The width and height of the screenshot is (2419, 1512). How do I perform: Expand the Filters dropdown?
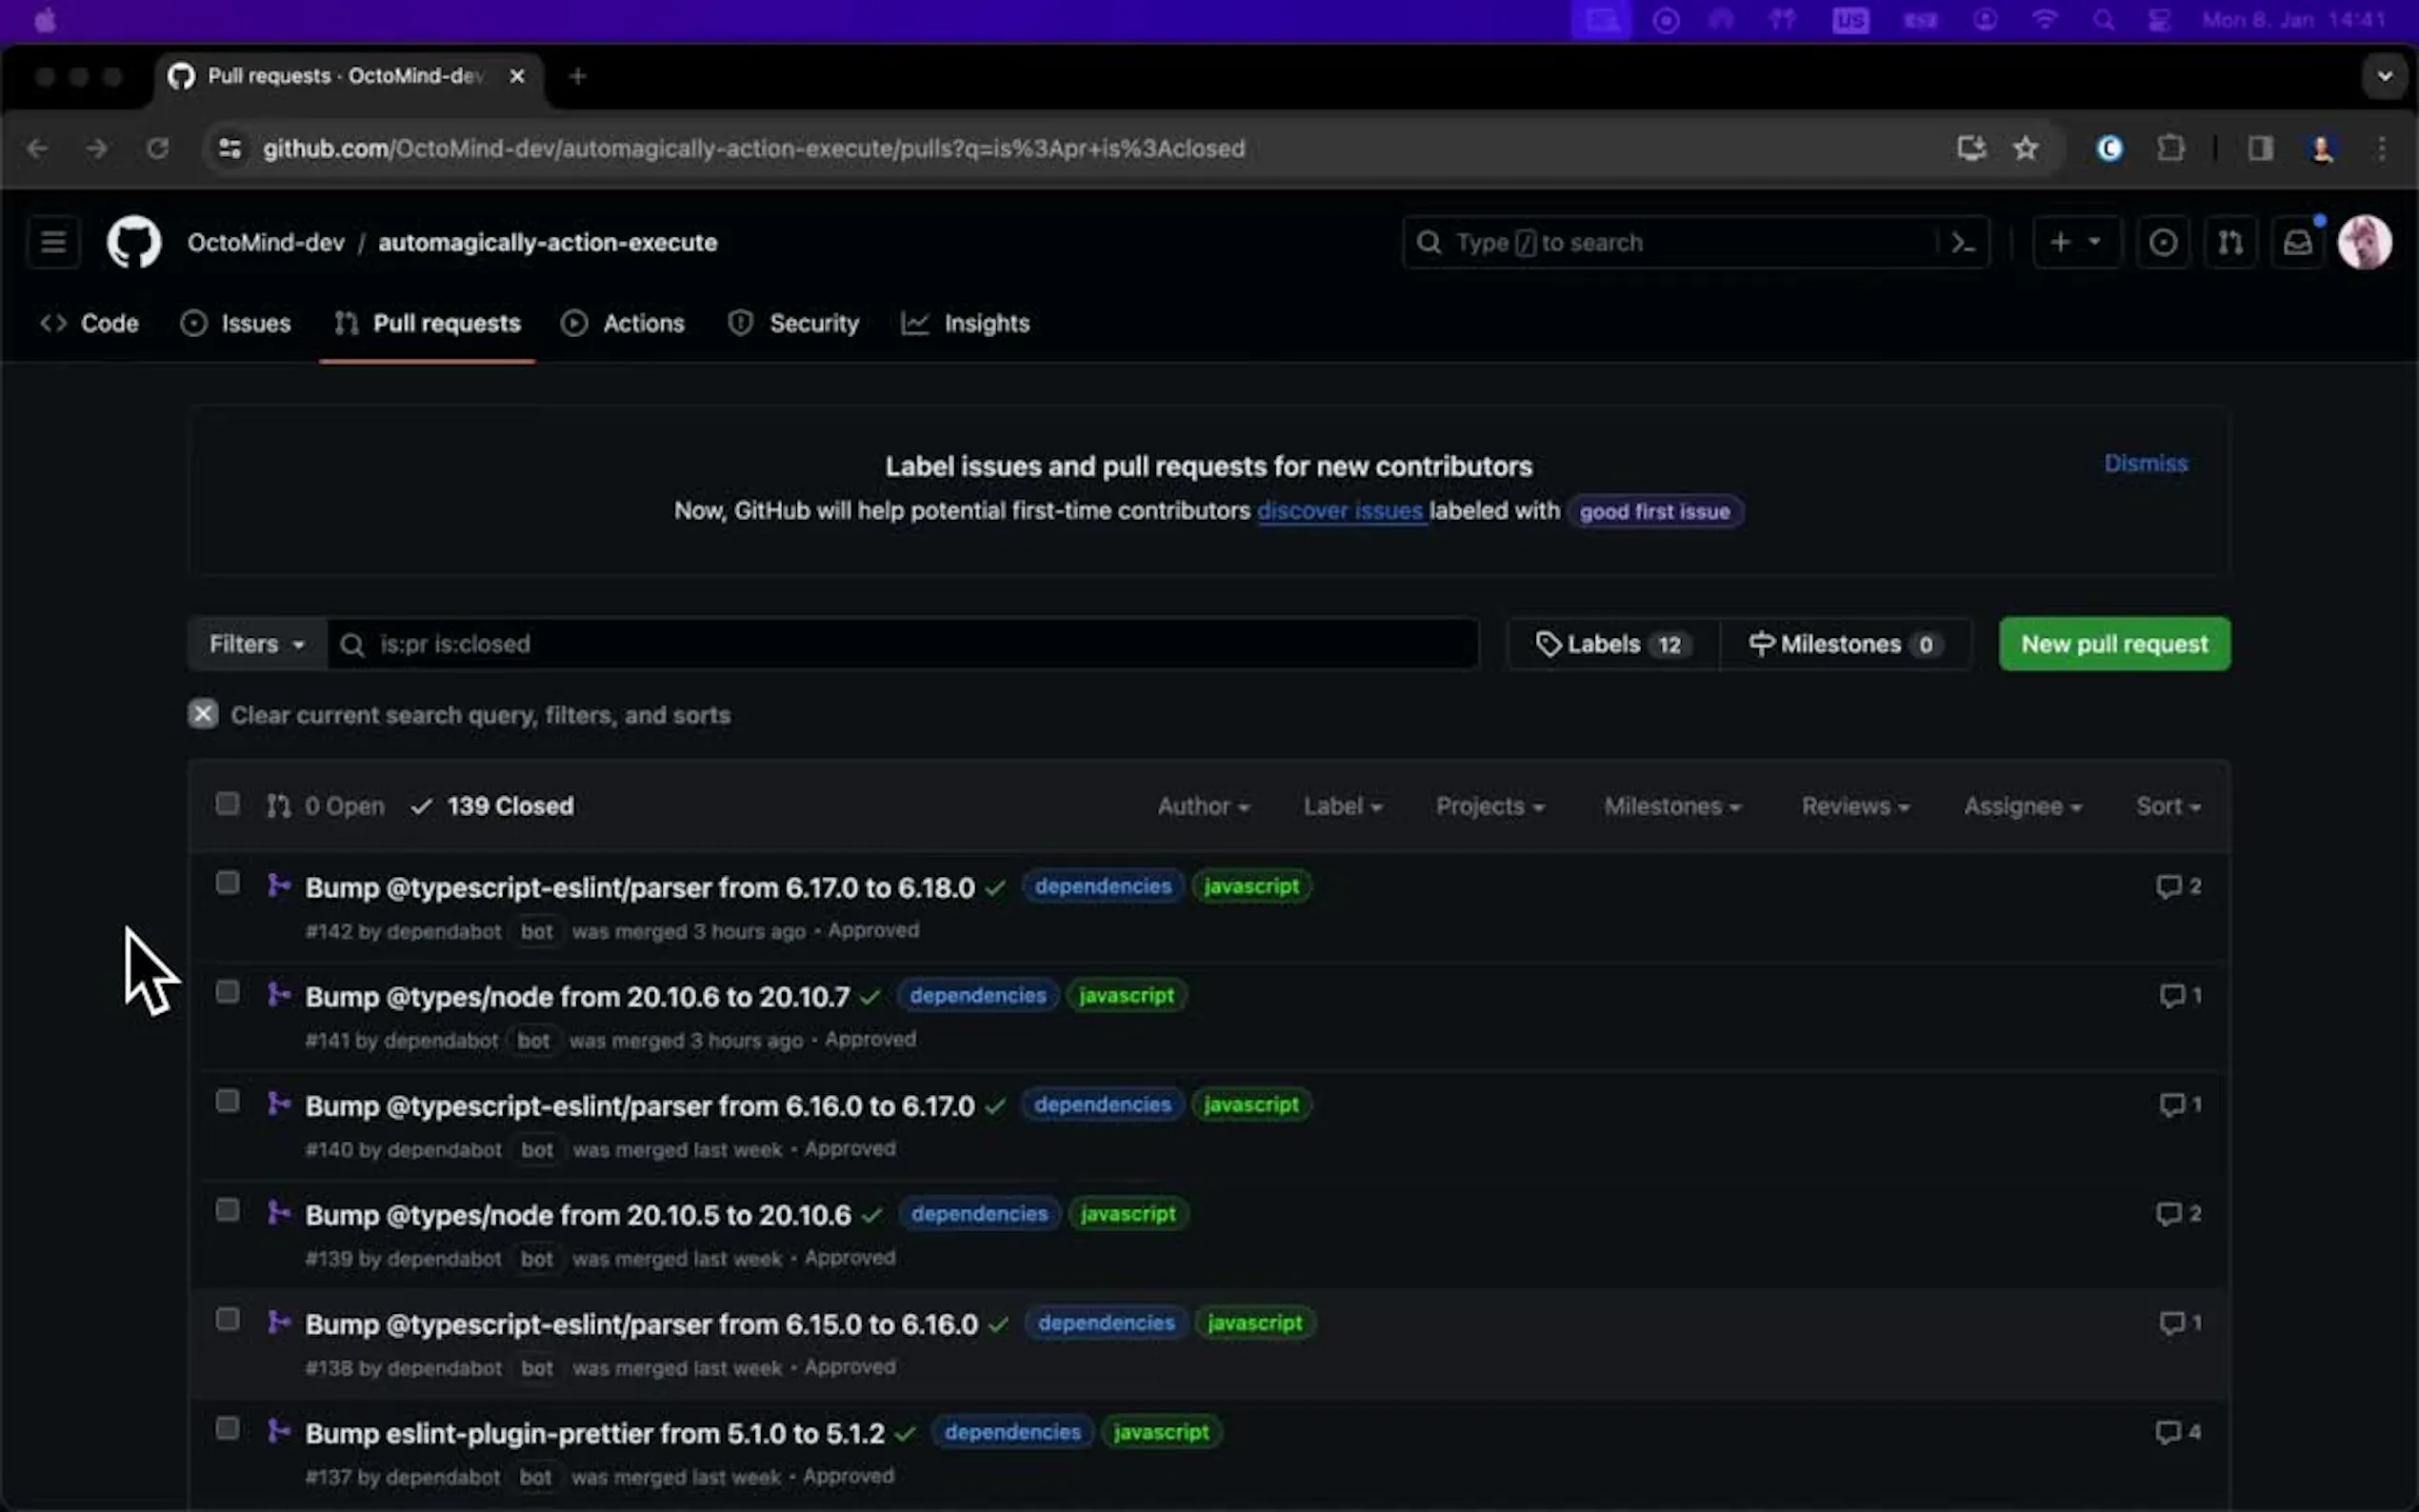coord(256,644)
